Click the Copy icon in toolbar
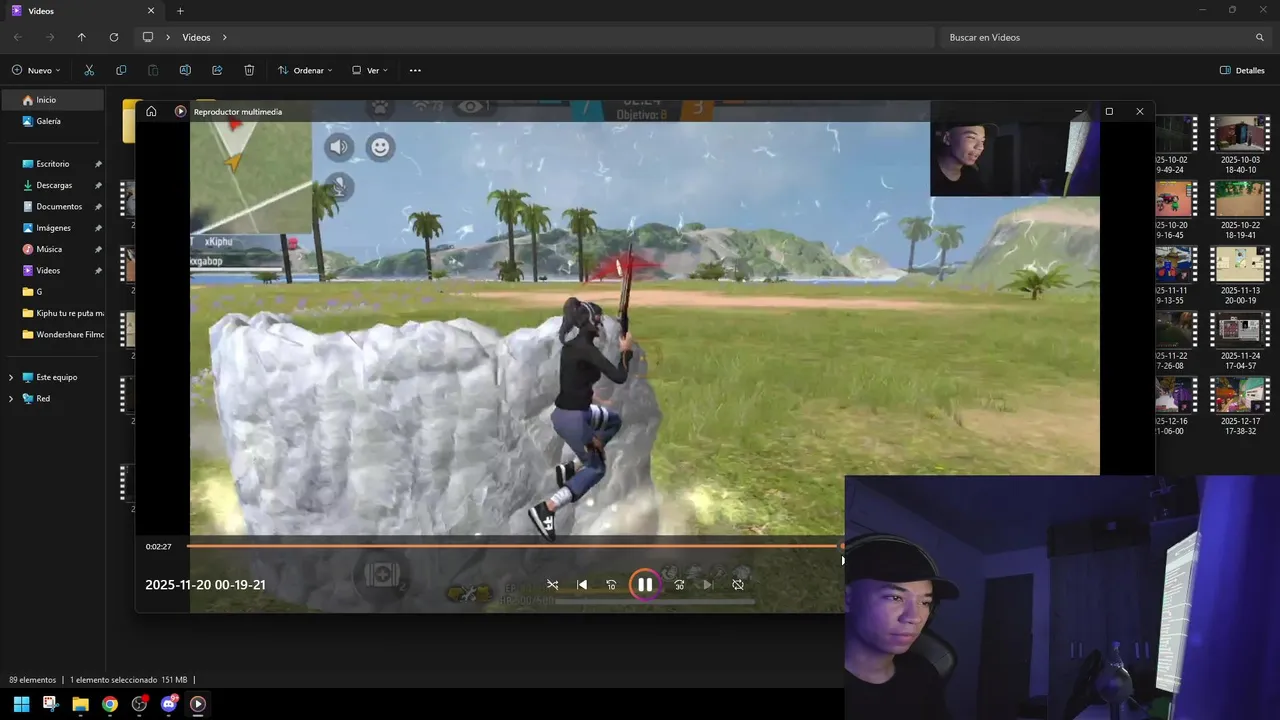 (x=121, y=70)
